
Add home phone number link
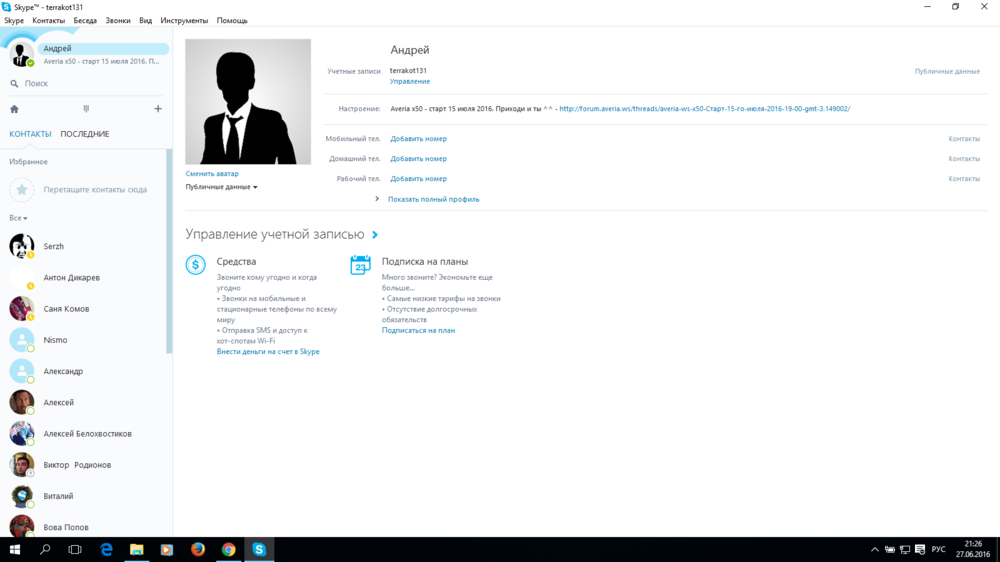pyautogui.click(x=418, y=159)
